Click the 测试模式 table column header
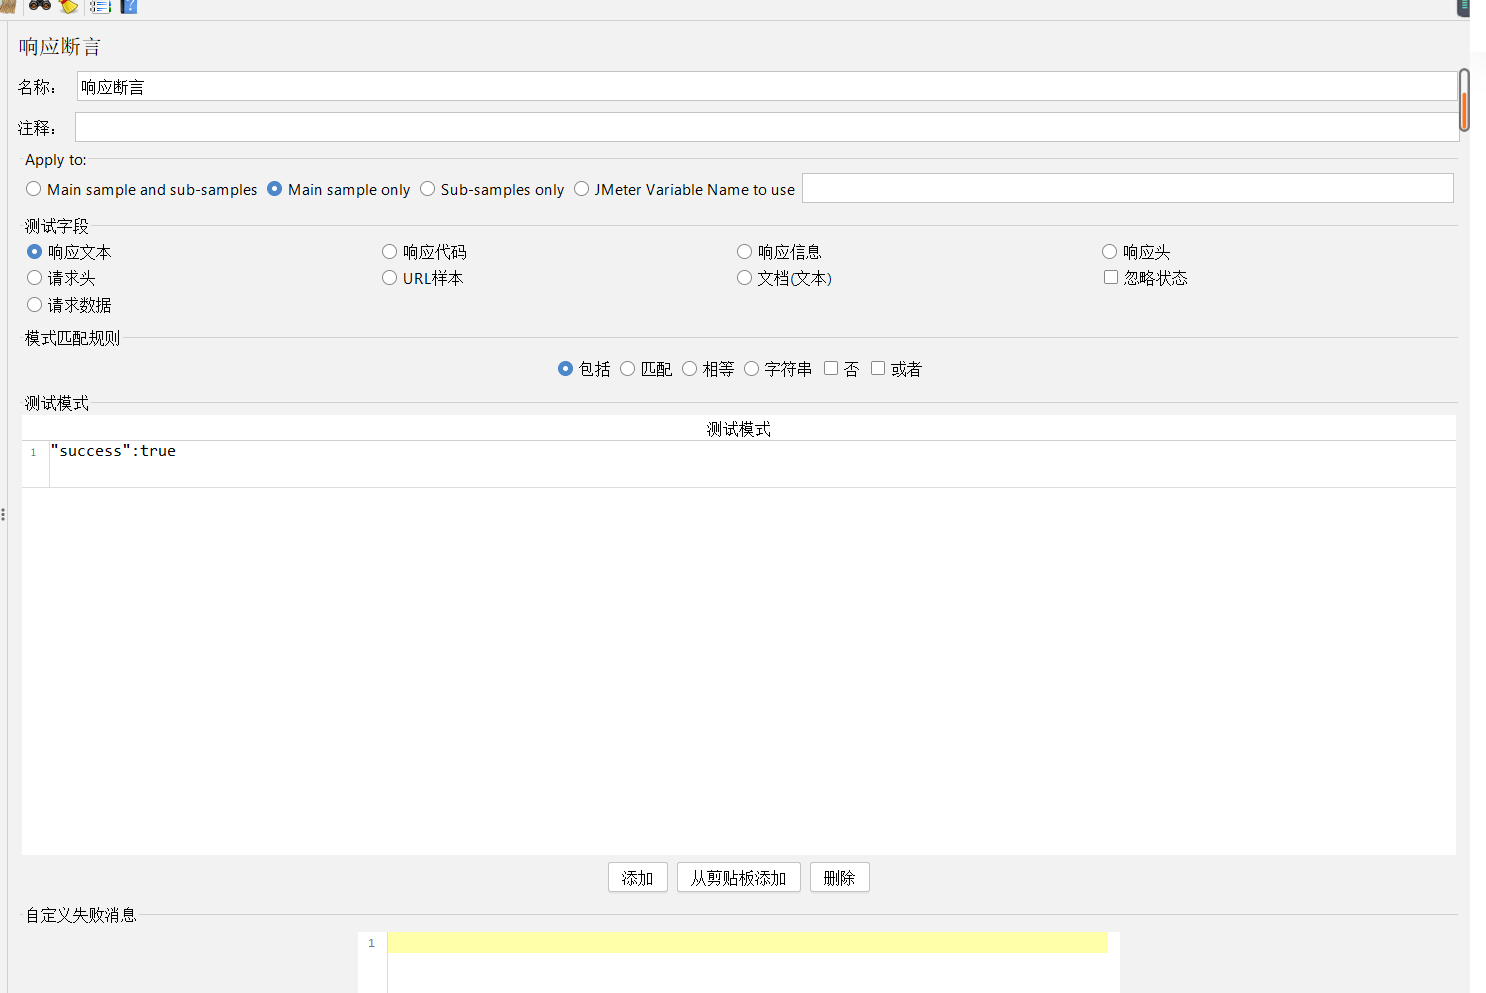The image size is (1486, 993). 739,429
